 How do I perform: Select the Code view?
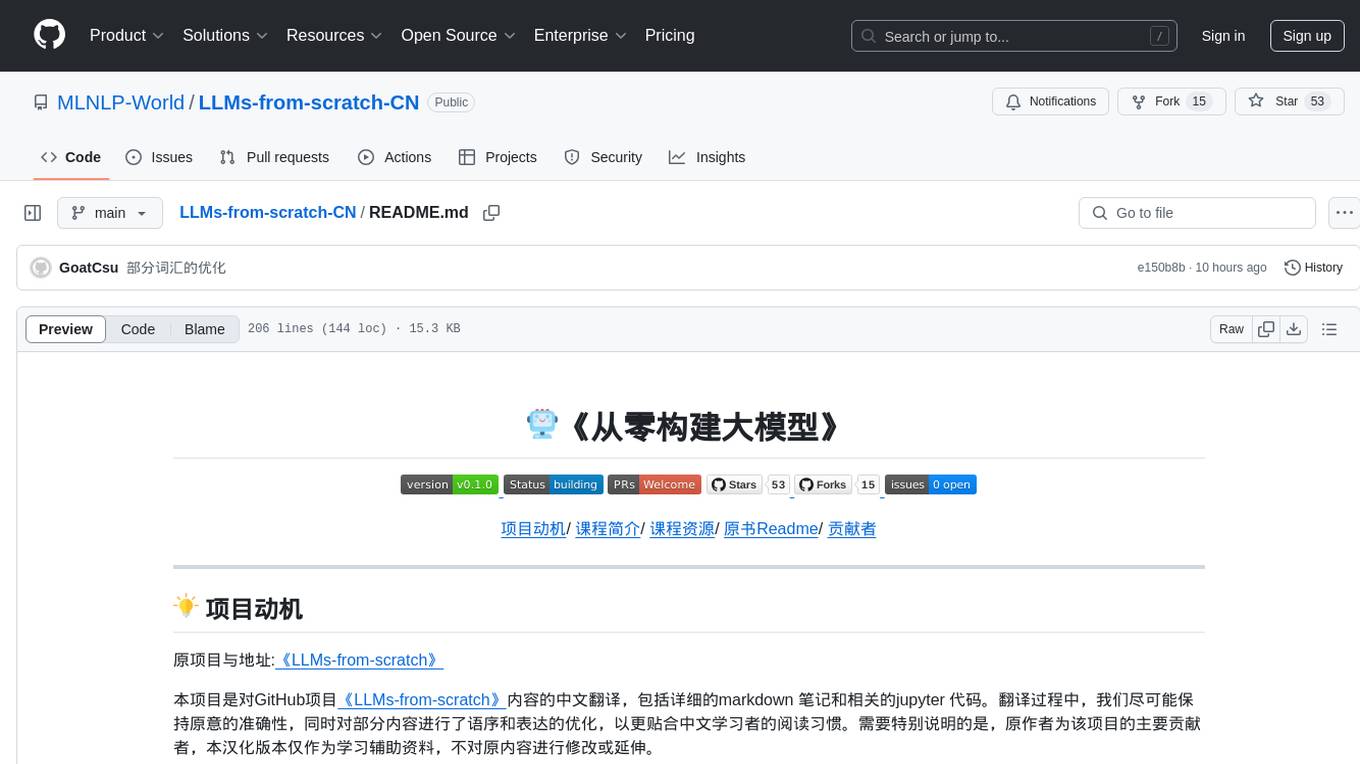[138, 329]
